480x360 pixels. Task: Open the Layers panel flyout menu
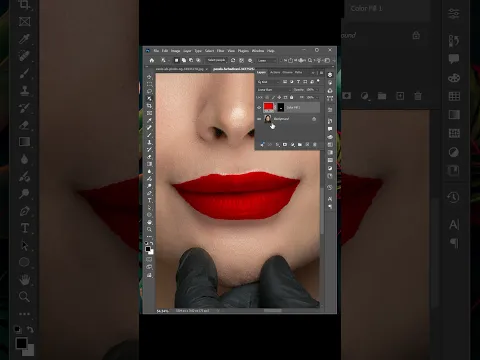click(x=322, y=72)
